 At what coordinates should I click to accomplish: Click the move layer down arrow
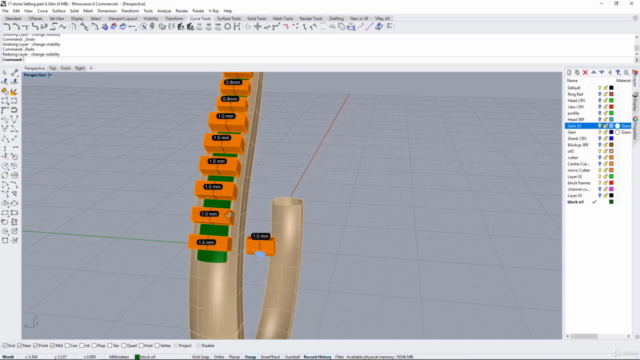coord(602,72)
